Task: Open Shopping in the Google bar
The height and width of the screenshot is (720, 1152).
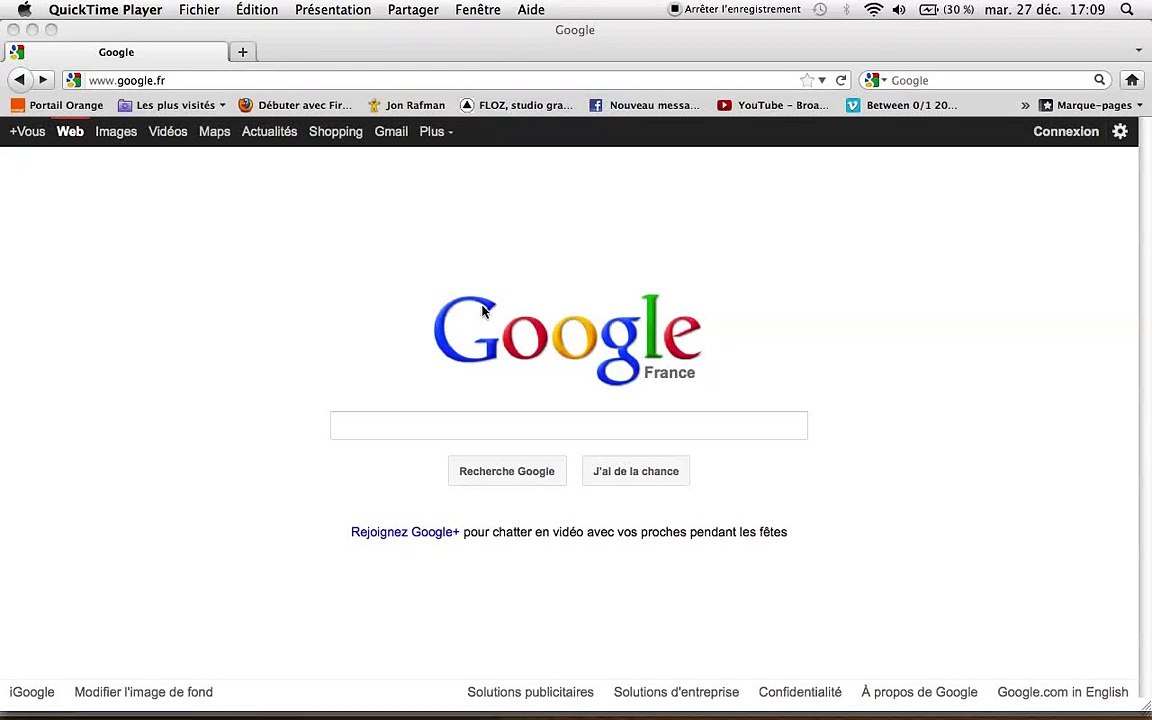Action: tap(336, 132)
